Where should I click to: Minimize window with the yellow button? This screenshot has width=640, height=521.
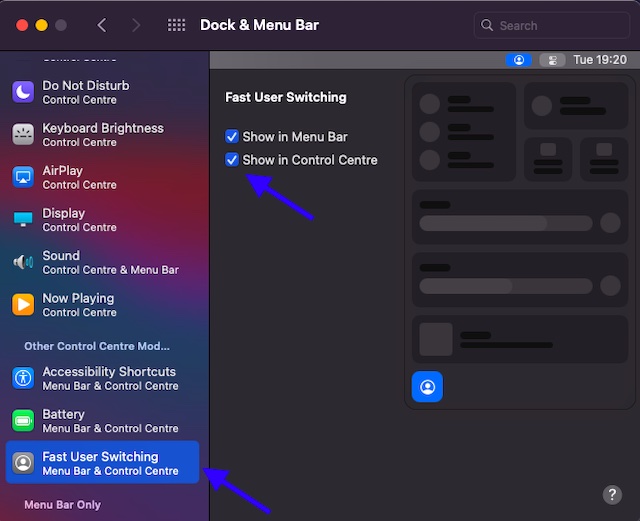click(42, 25)
